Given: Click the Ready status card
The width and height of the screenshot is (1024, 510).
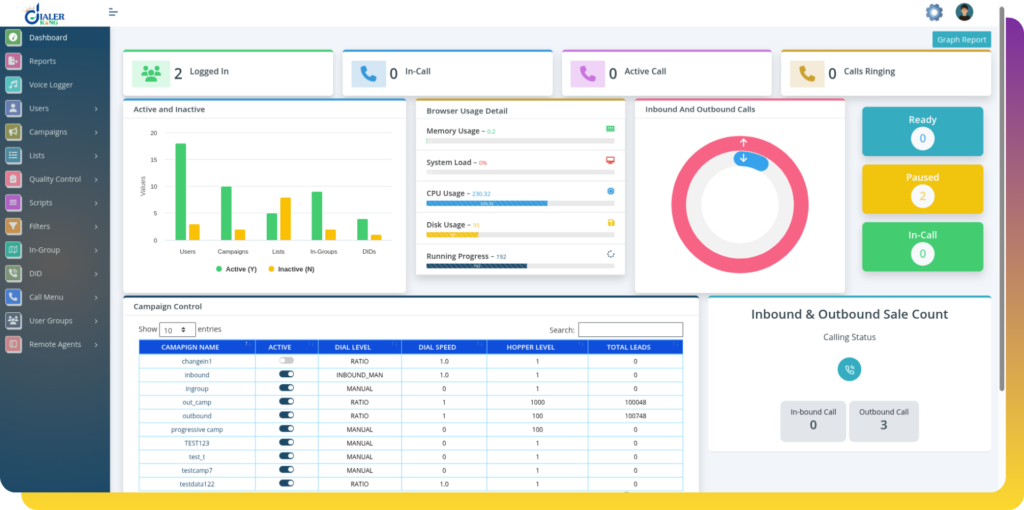Looking at the screenshot, I should coord(922,131).
